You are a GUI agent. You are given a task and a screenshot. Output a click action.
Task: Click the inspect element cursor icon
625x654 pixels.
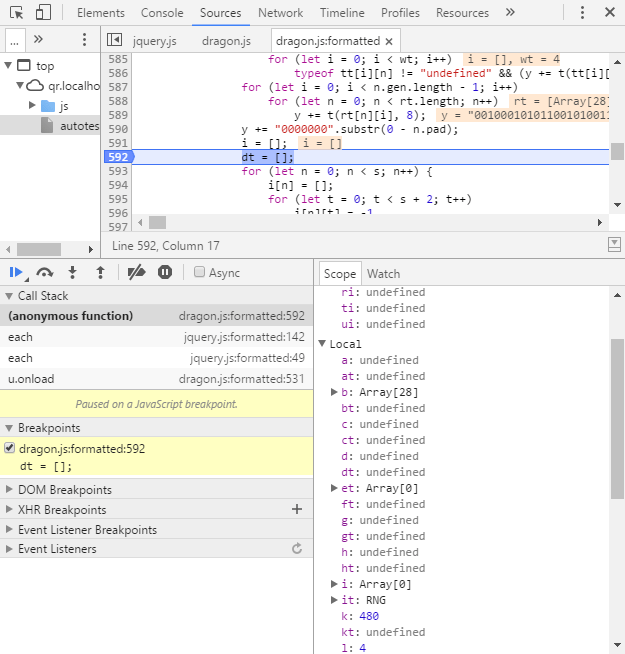click(x=15, y=13)
